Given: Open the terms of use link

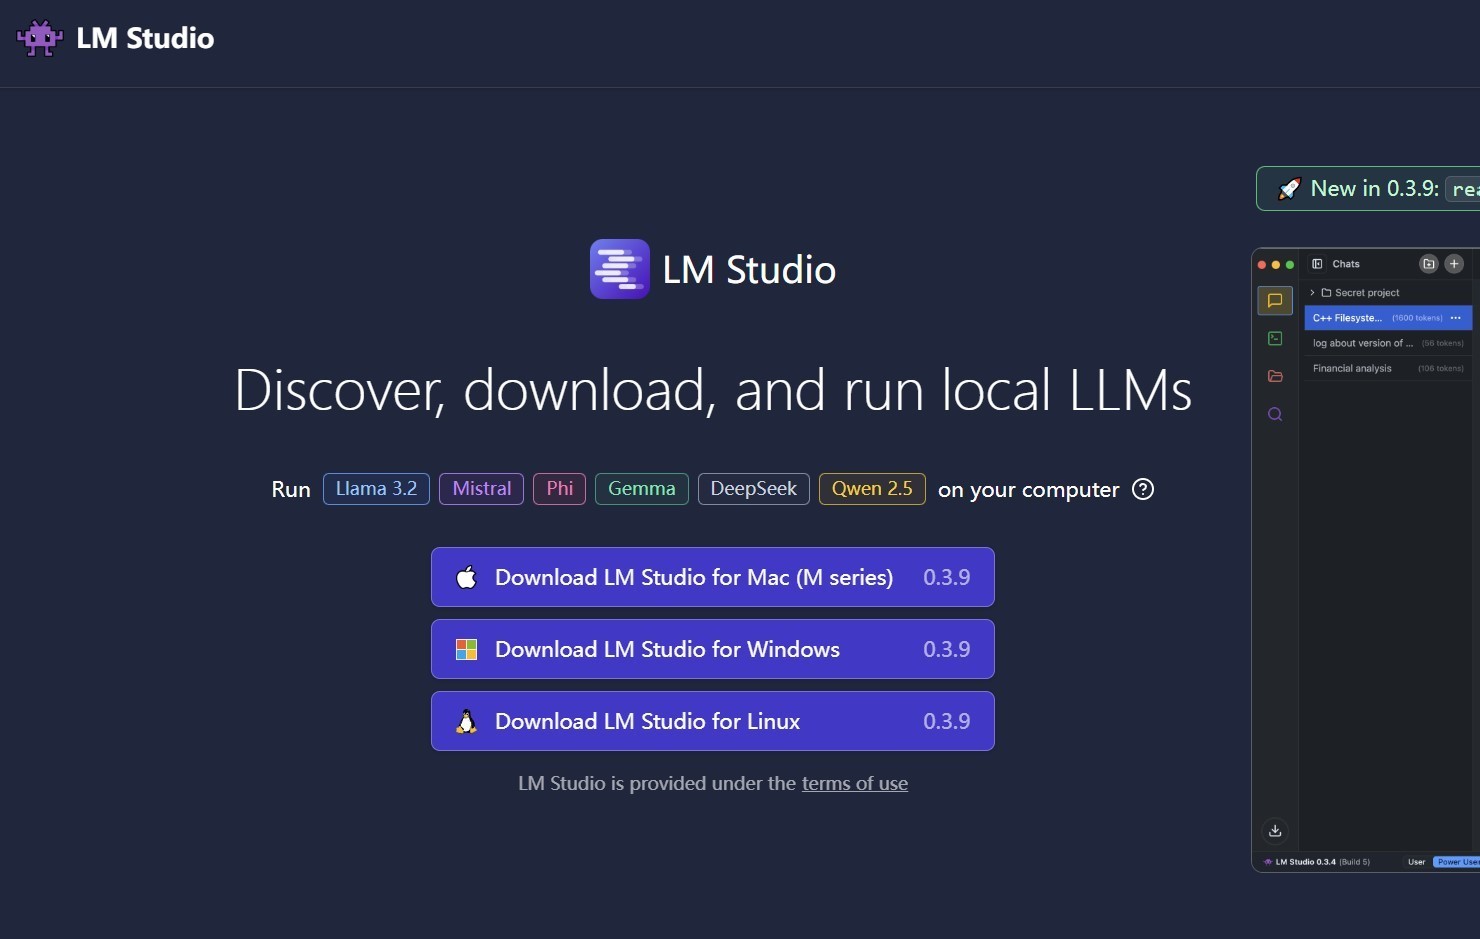Looking at the screenshot, I should [855, 783].
